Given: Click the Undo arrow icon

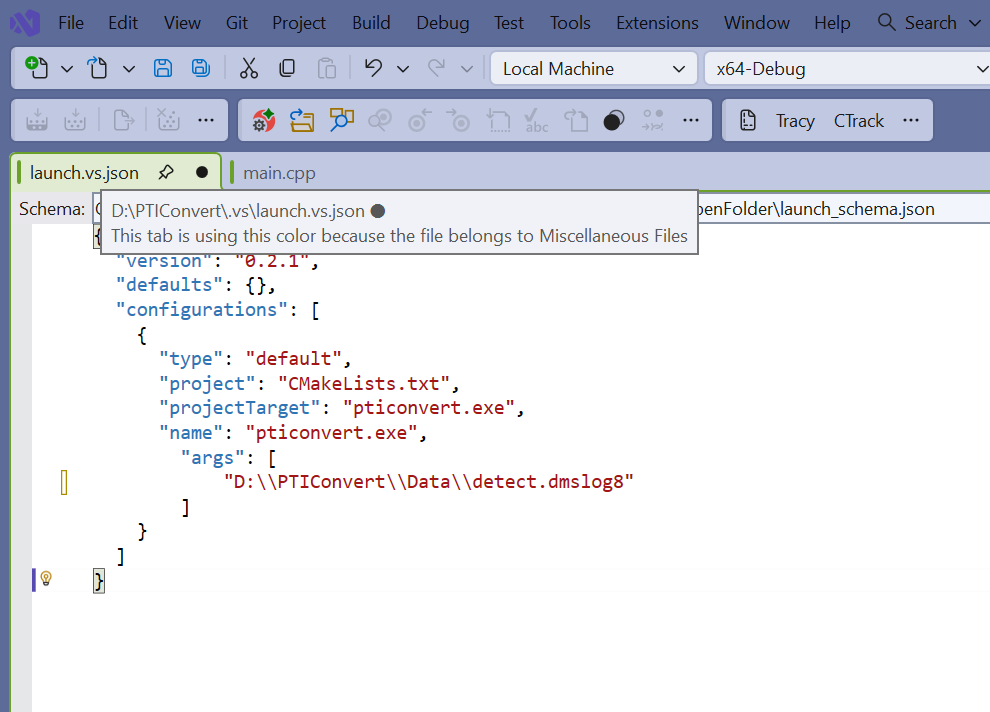Looking at the screenshot, I should pos(373,68).
